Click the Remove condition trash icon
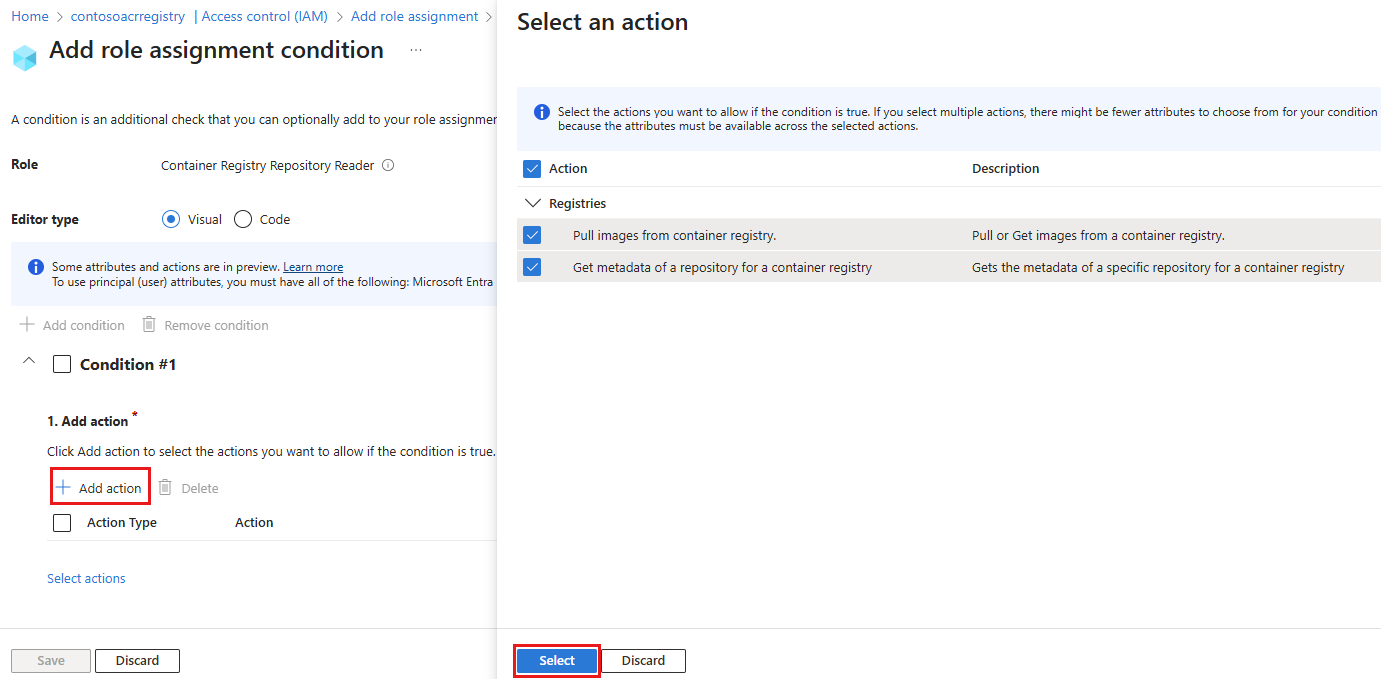Image resolution: width=1381 pixels, height=679 pixels. 149,325
